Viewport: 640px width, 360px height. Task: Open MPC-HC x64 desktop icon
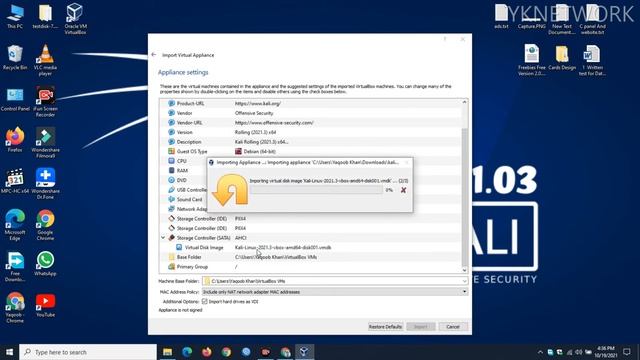15,181
